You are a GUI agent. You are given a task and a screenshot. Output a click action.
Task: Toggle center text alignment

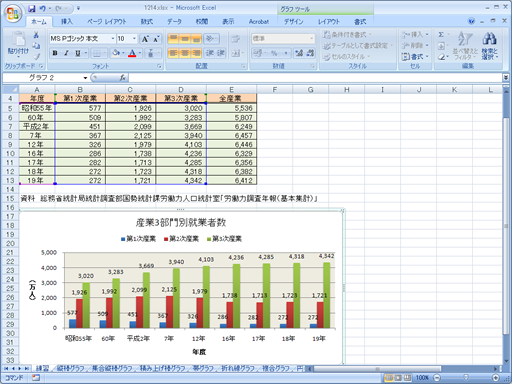pos(185,53)
